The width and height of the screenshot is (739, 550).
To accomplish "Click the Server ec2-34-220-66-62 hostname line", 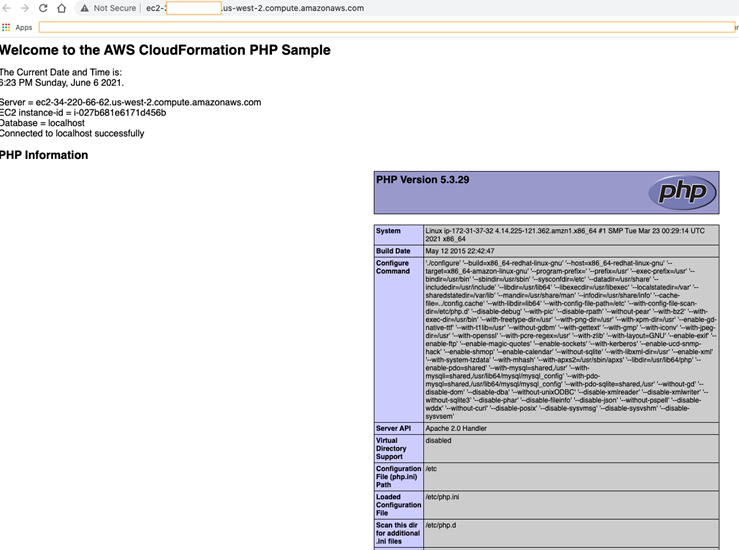I will click(131, 102).
